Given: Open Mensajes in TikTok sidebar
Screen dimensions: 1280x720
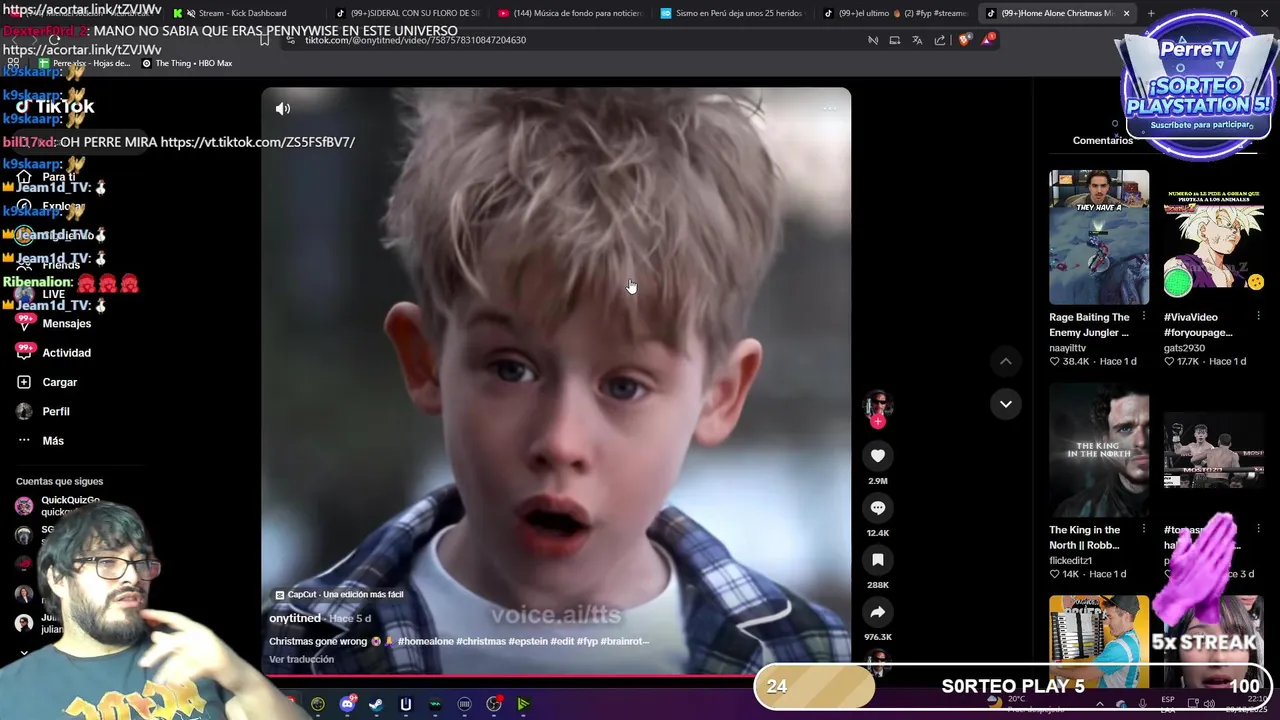Looking at the screenshot, I should pos(56,323).
